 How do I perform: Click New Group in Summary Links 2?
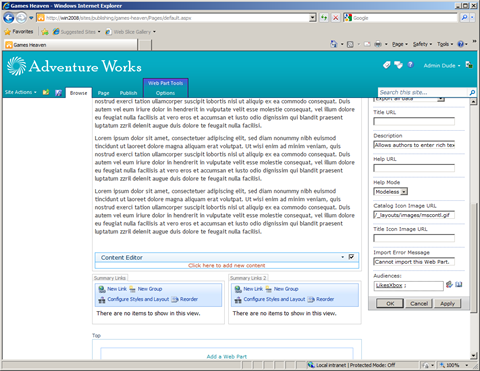point(286,289)
